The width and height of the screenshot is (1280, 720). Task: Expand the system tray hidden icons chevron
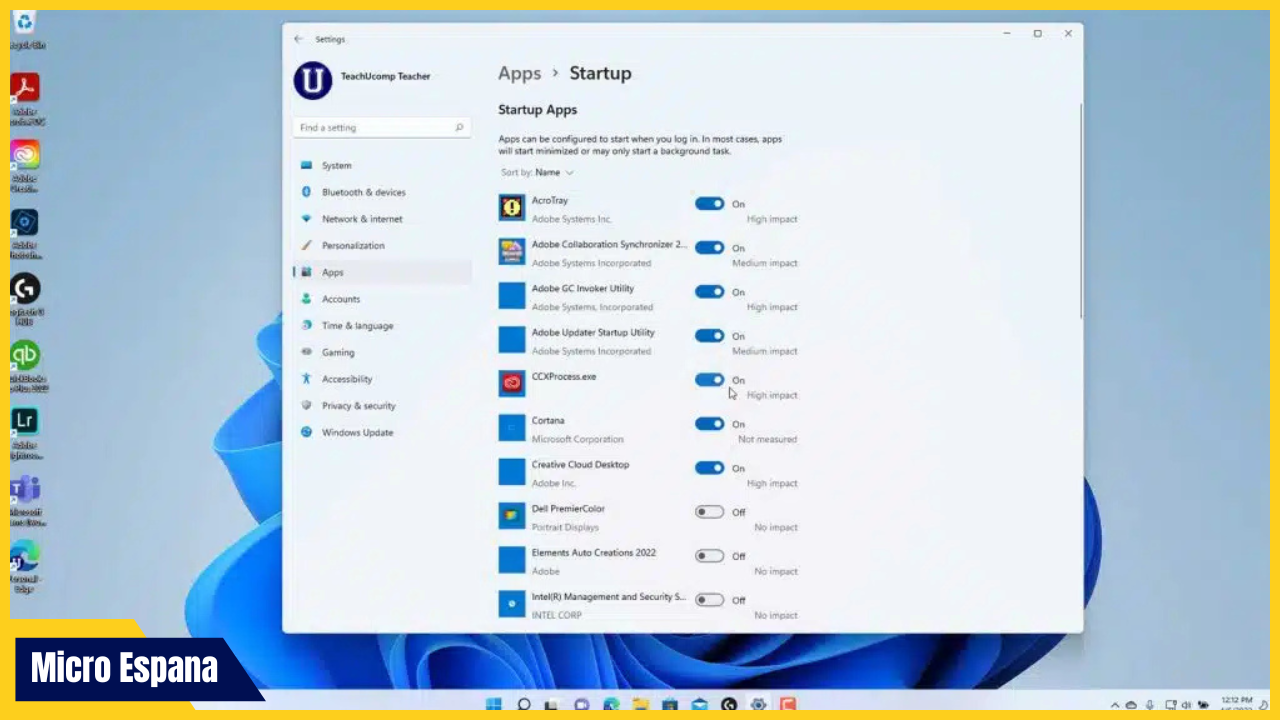point(1115,705)
